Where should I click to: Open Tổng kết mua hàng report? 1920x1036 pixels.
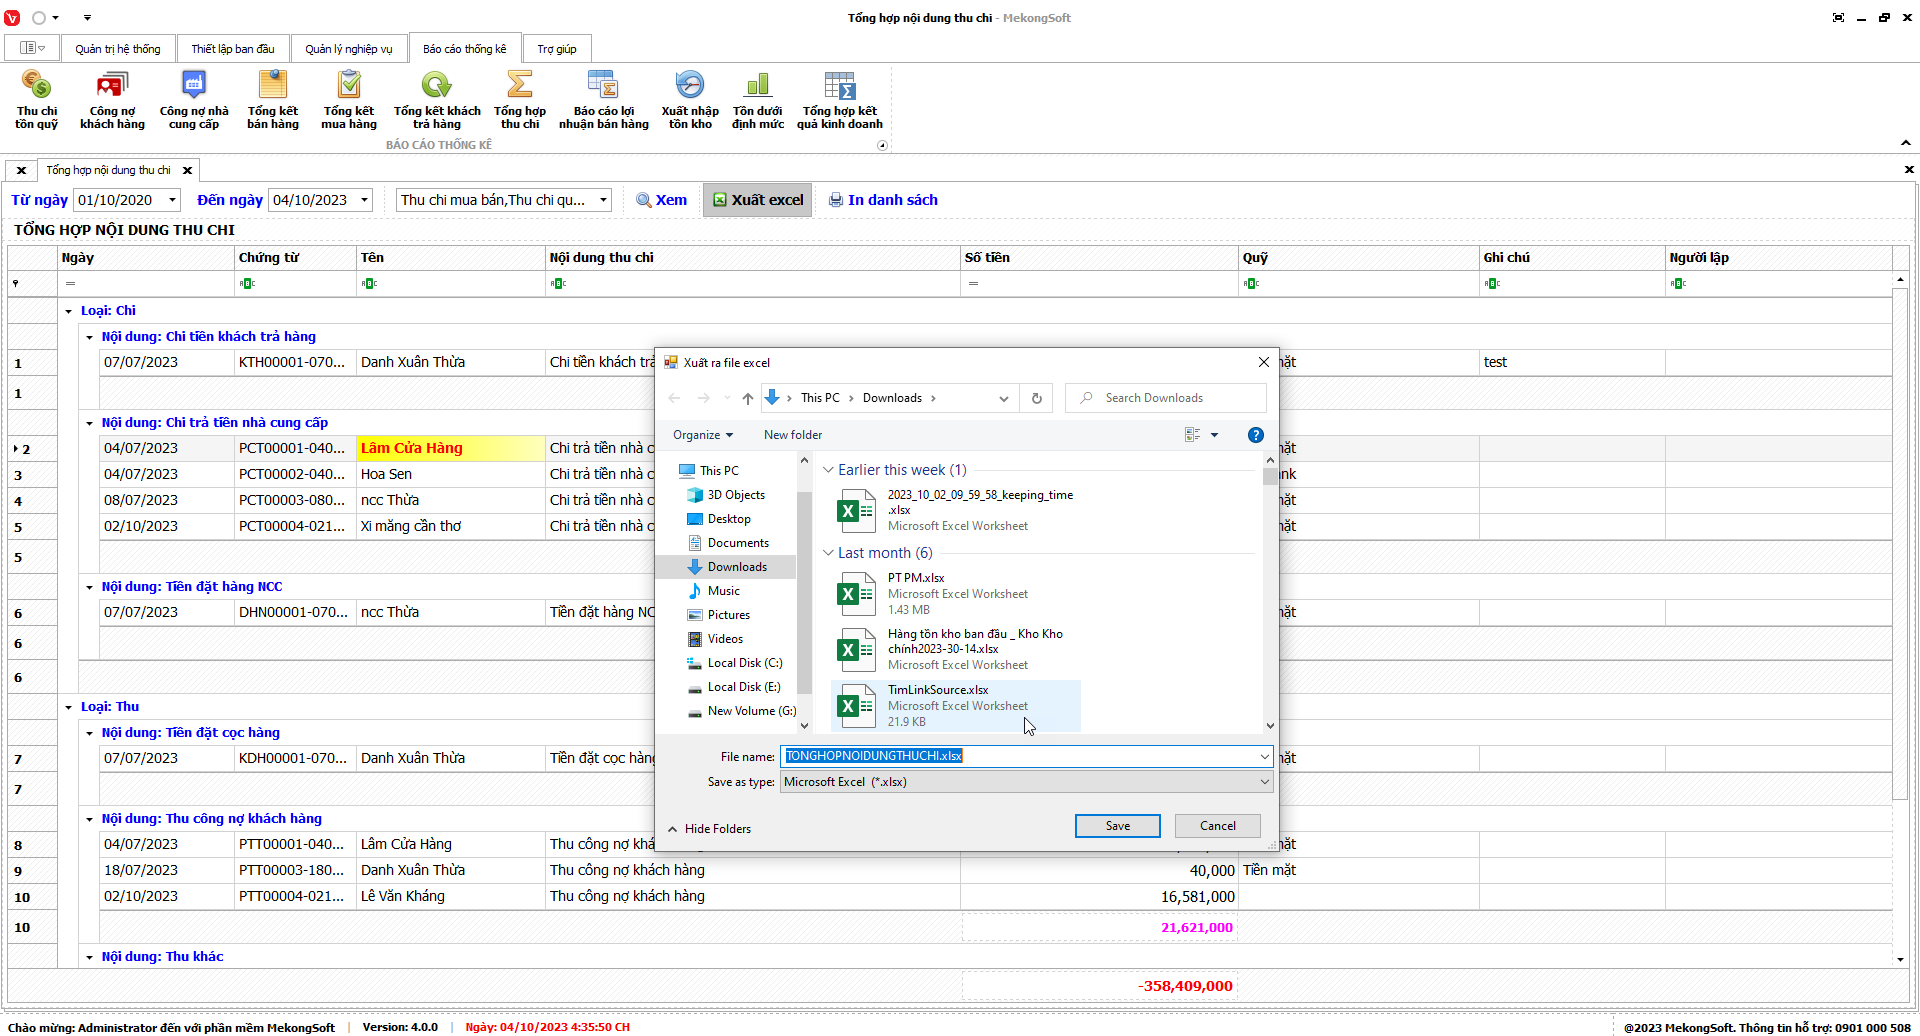[x=348, y=100]
